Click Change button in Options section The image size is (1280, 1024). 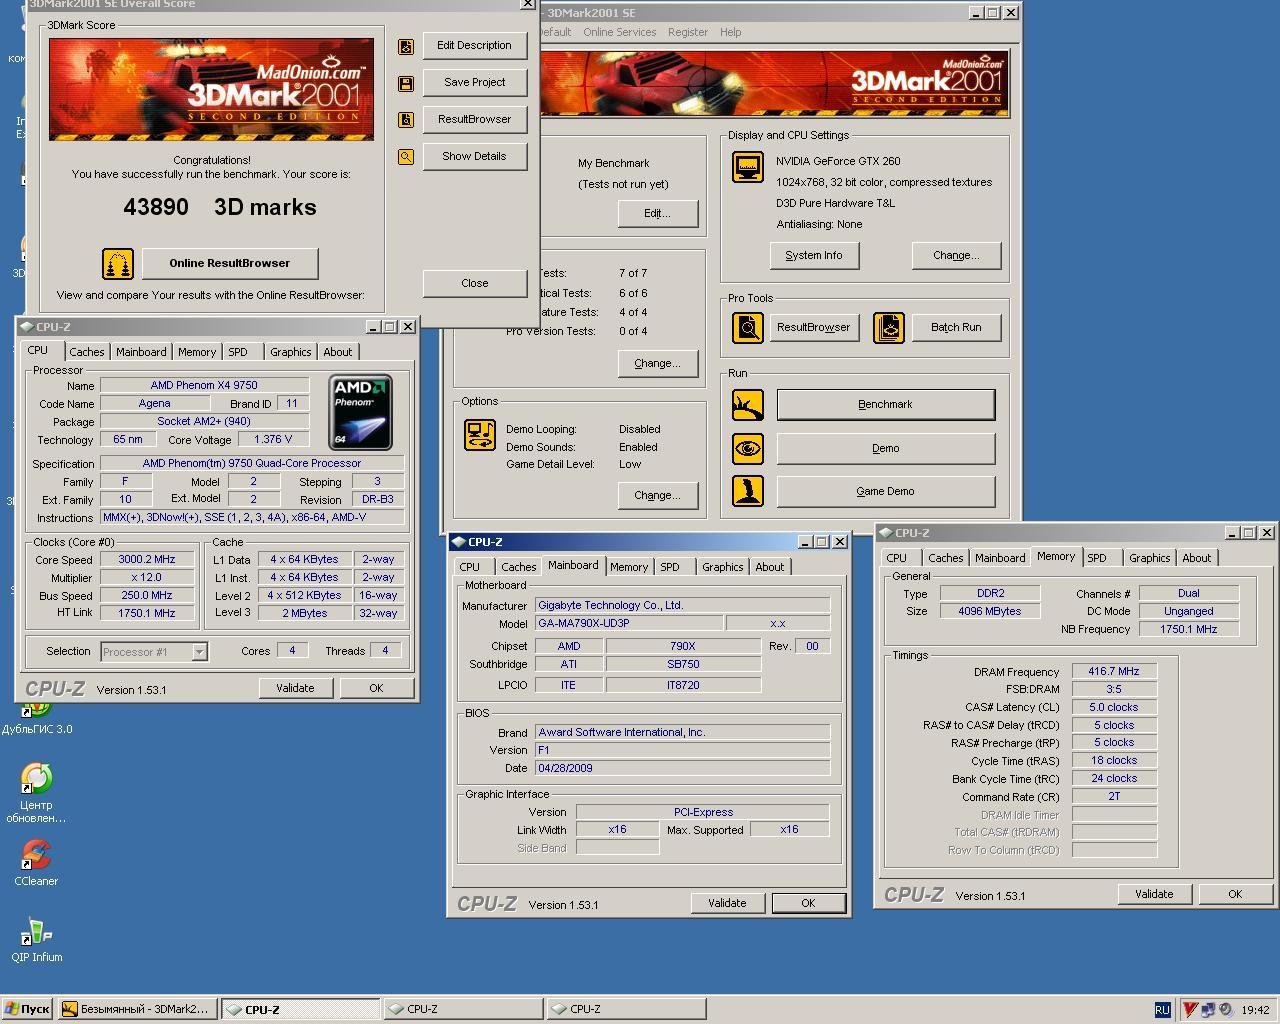click(657, 495)
